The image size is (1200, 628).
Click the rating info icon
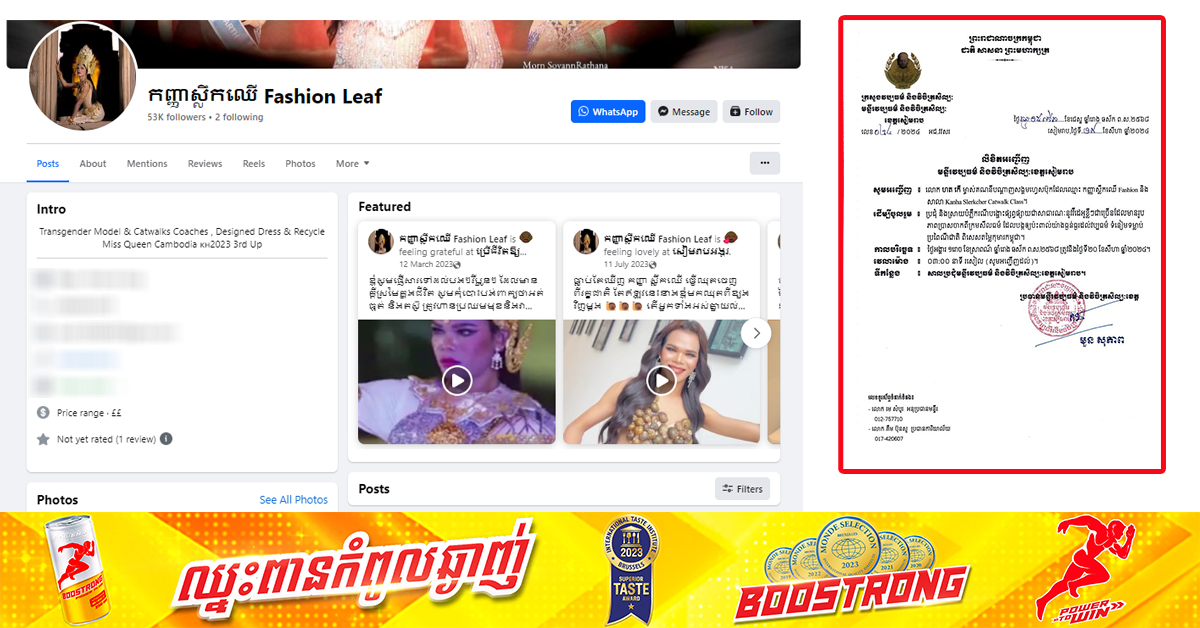point(166,439)
